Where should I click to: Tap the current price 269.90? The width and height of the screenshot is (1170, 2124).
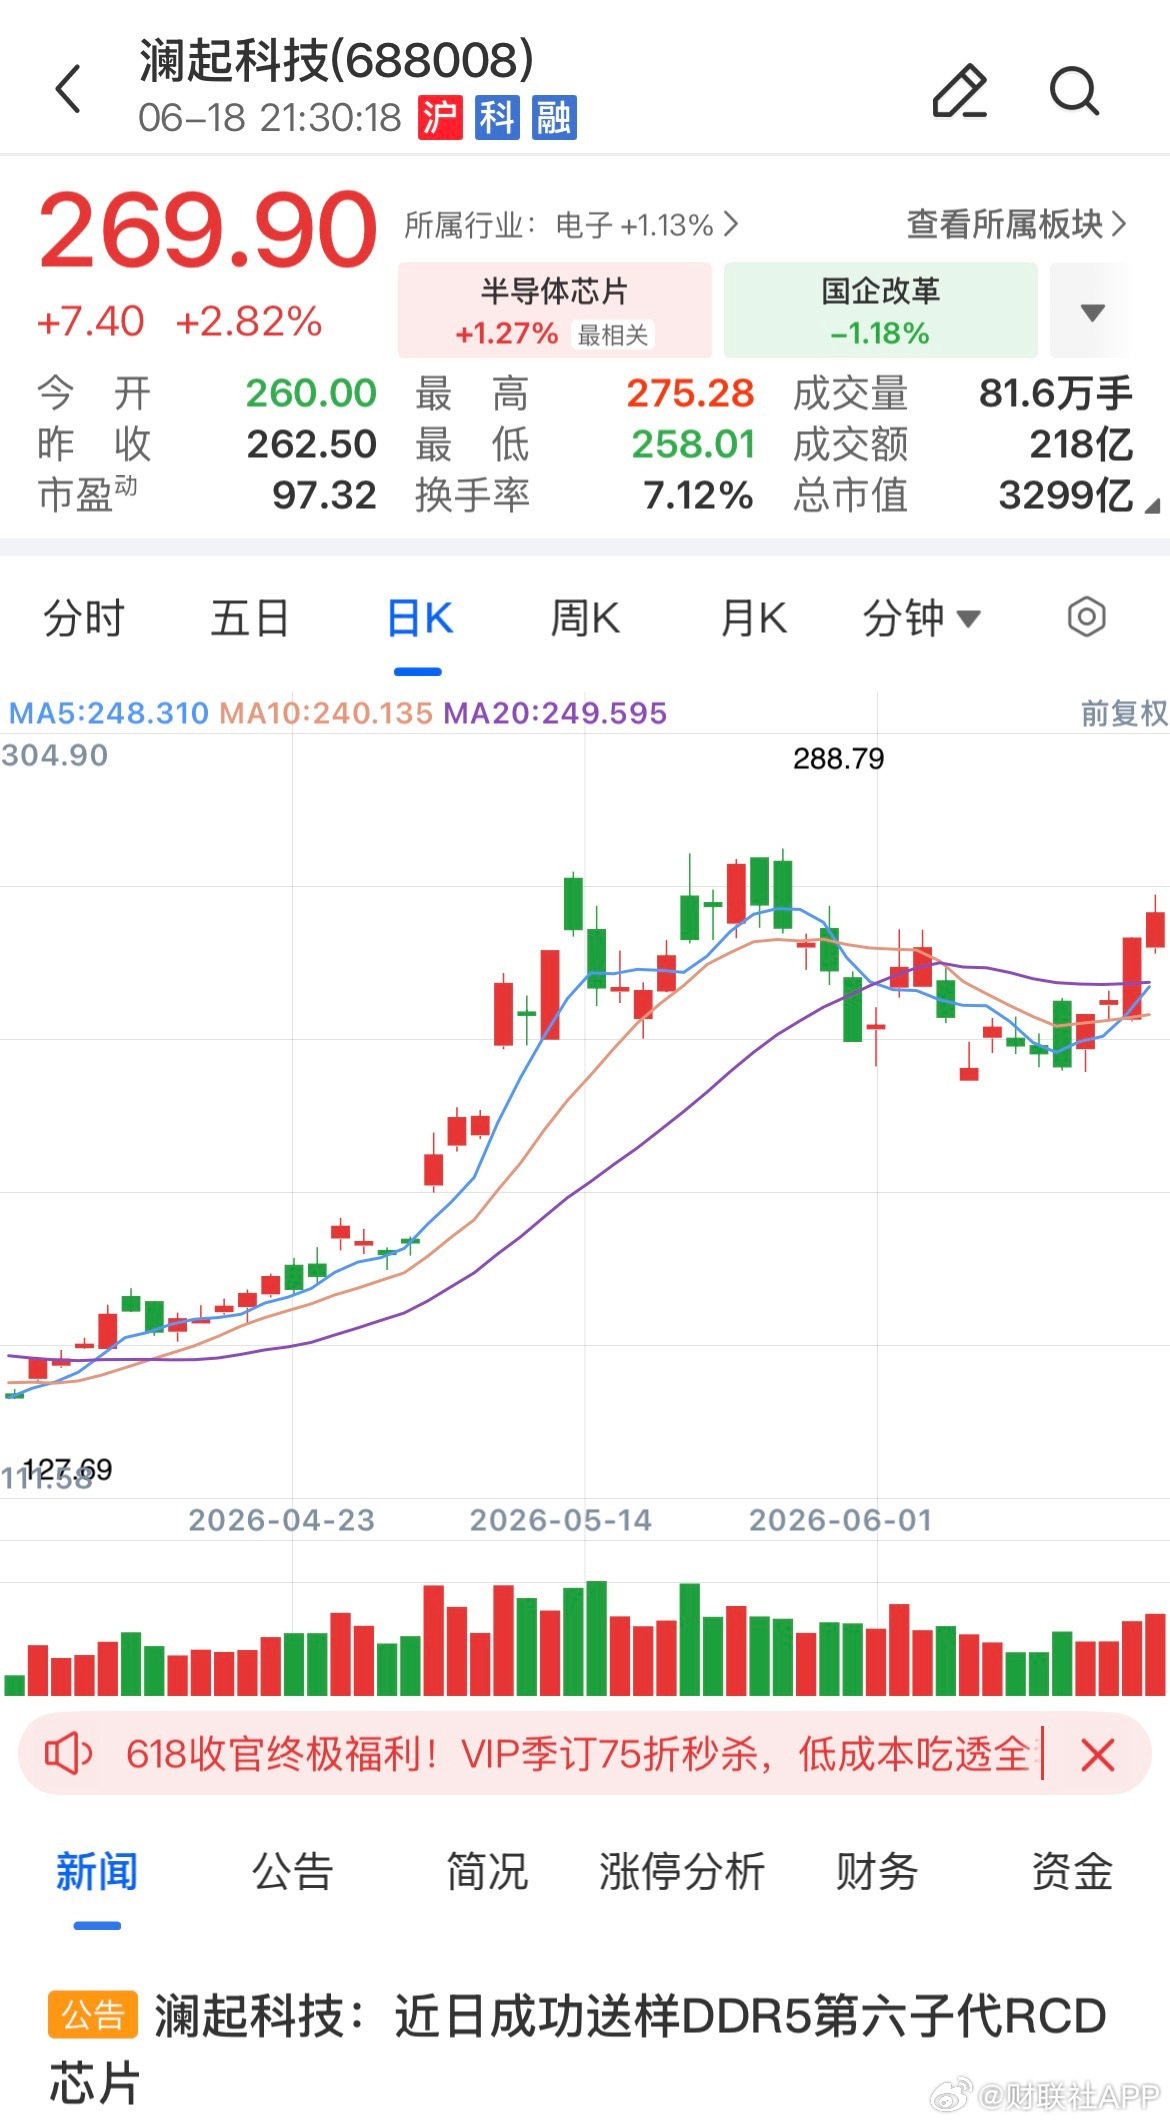point(208,230)
